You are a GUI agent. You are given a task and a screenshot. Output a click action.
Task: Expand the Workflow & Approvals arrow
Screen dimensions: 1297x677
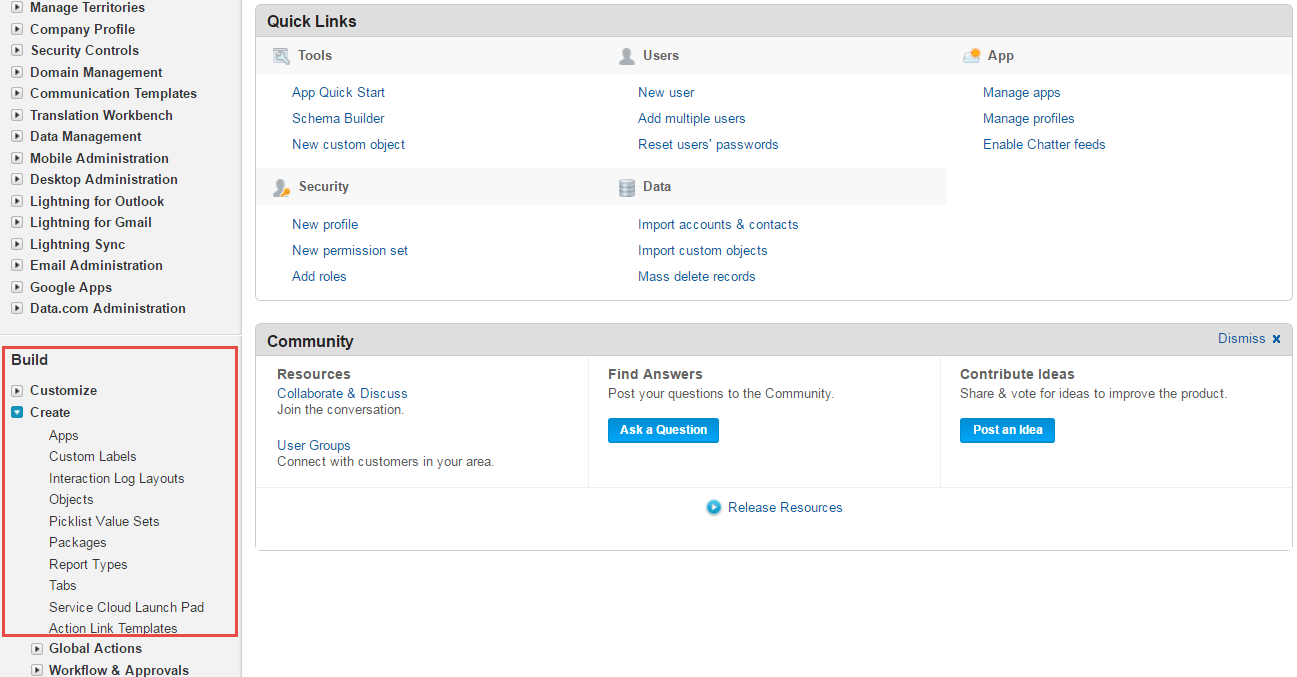click(x=37, y=670)
